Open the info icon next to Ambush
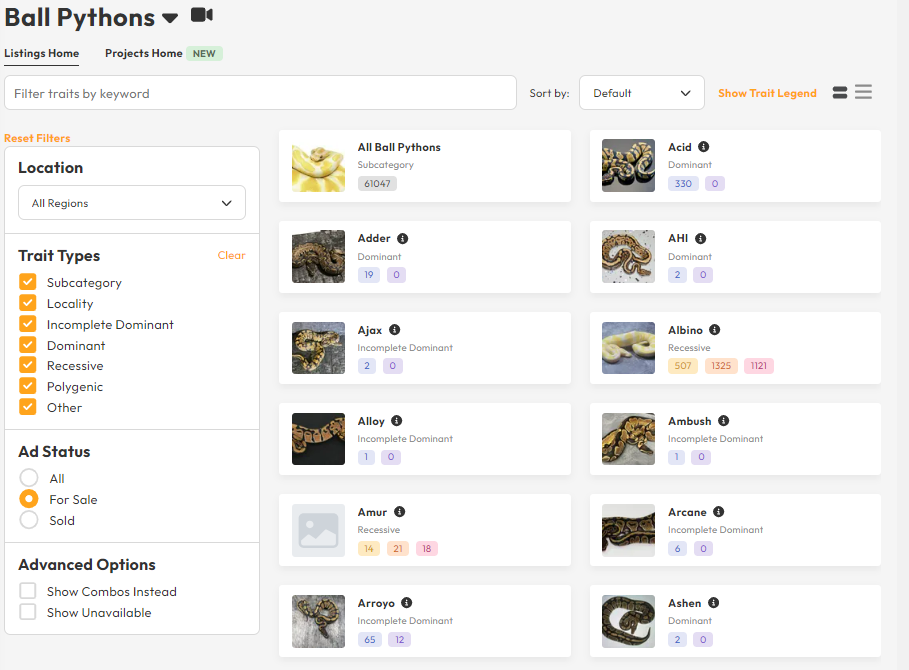 pyautogui.click(x=723, y=421)
